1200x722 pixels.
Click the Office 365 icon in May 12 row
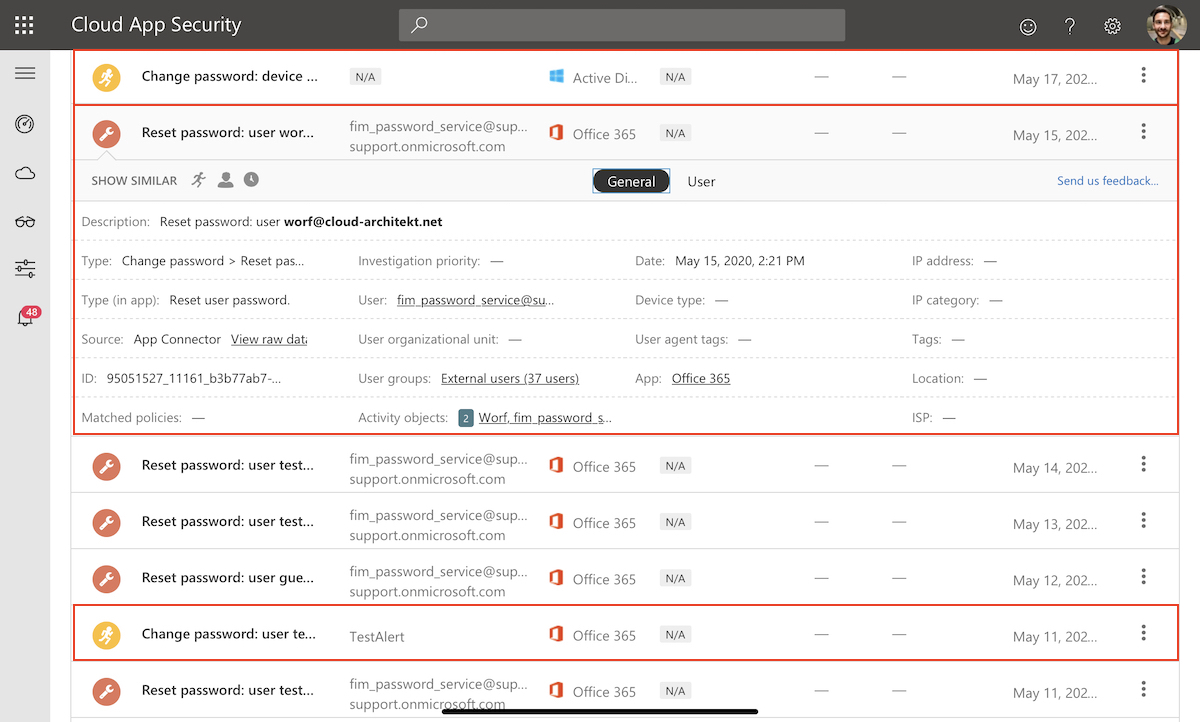click(557, 577)
